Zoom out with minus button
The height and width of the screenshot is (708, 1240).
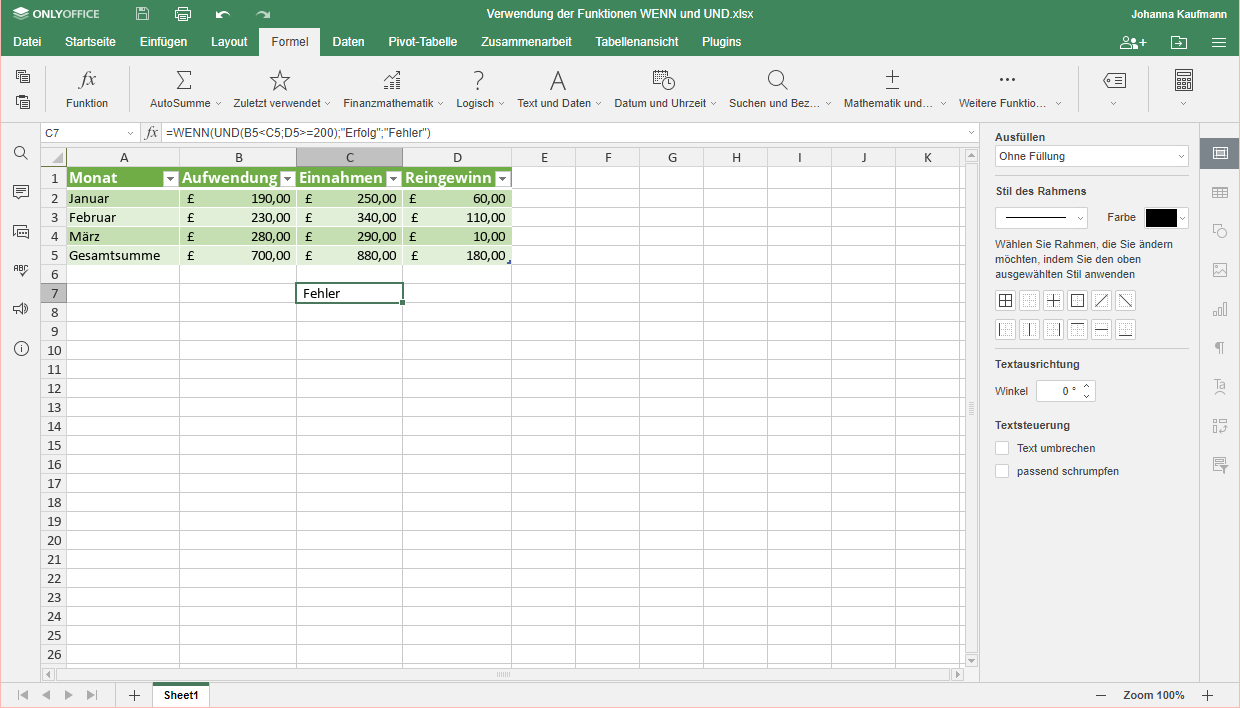click(x=1101, y=695)
